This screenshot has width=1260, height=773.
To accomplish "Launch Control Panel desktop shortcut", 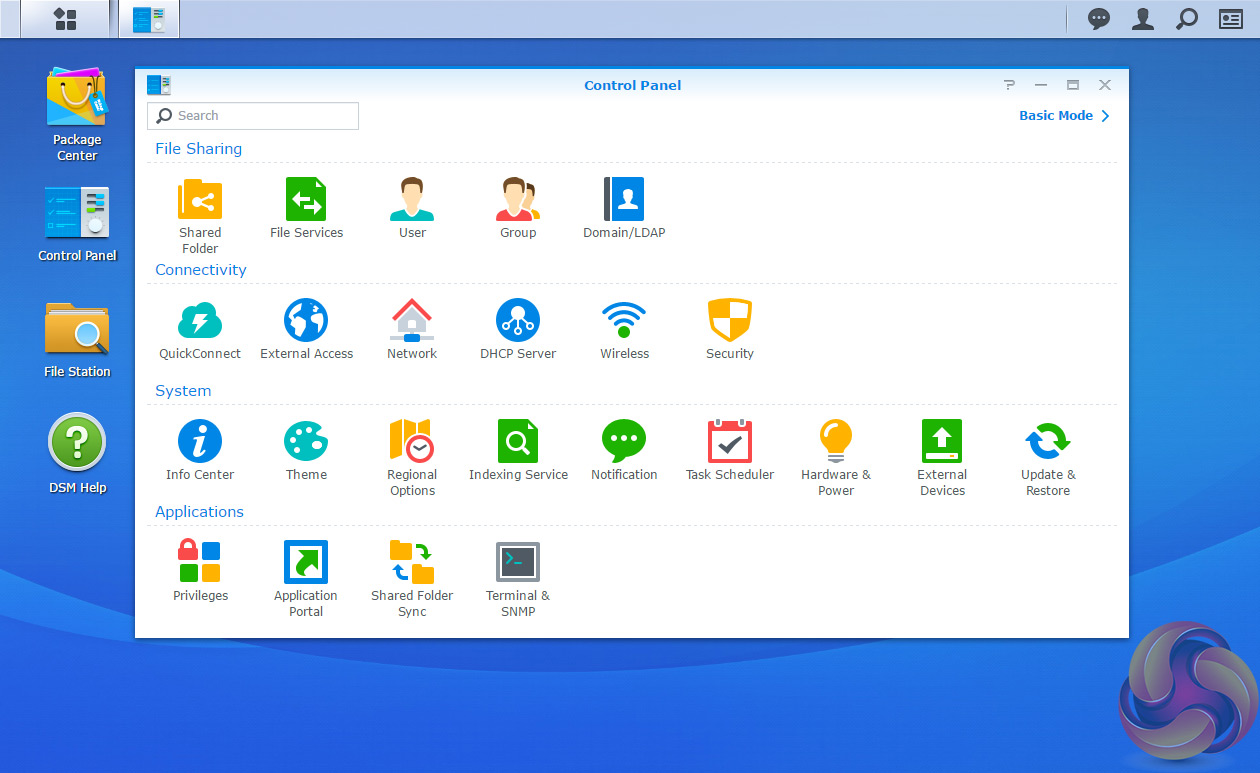I will pos(77,224).
